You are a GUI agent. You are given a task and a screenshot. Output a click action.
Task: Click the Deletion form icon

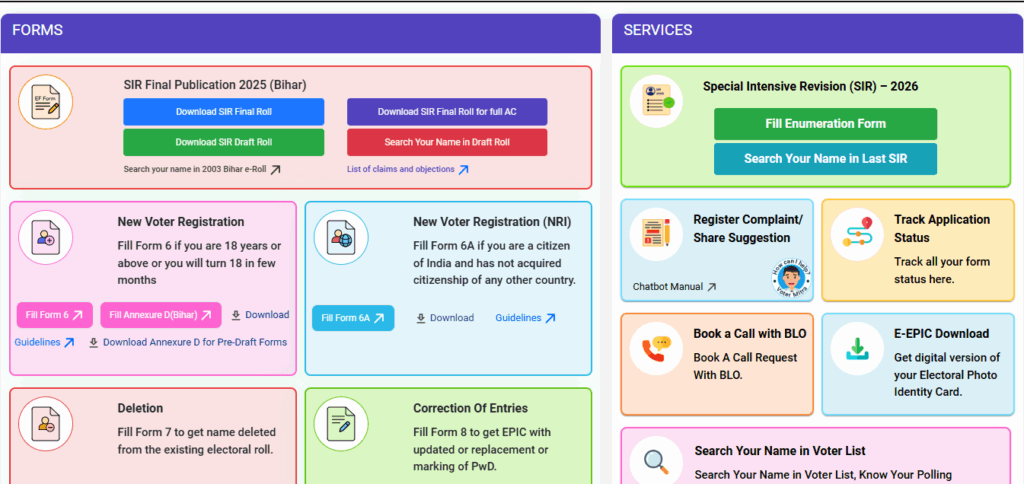(x=46, y=424)
